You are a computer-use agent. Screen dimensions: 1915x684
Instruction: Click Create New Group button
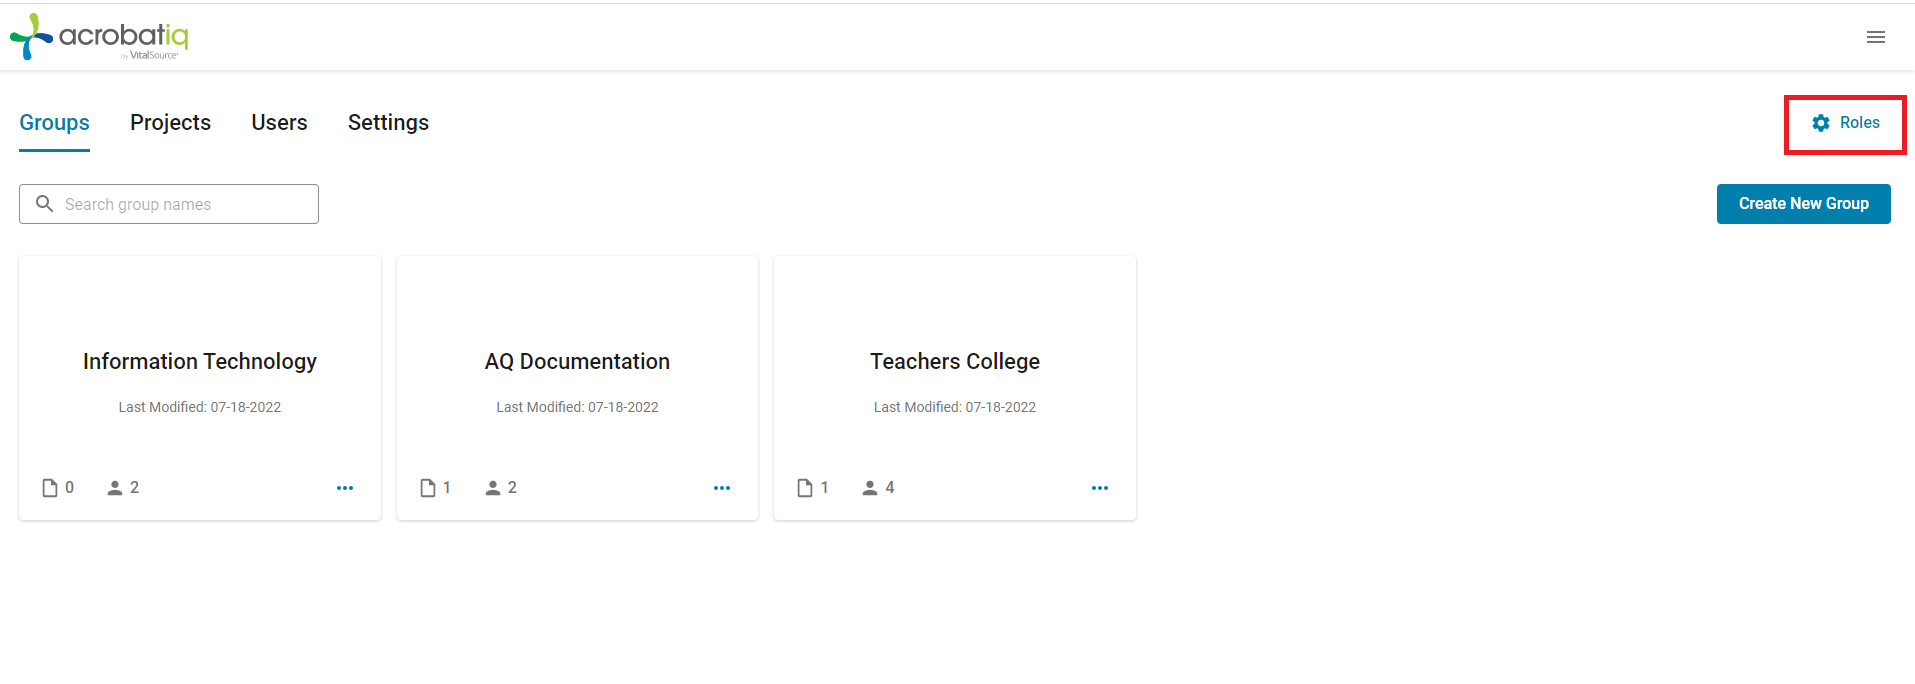point(1803,204)
